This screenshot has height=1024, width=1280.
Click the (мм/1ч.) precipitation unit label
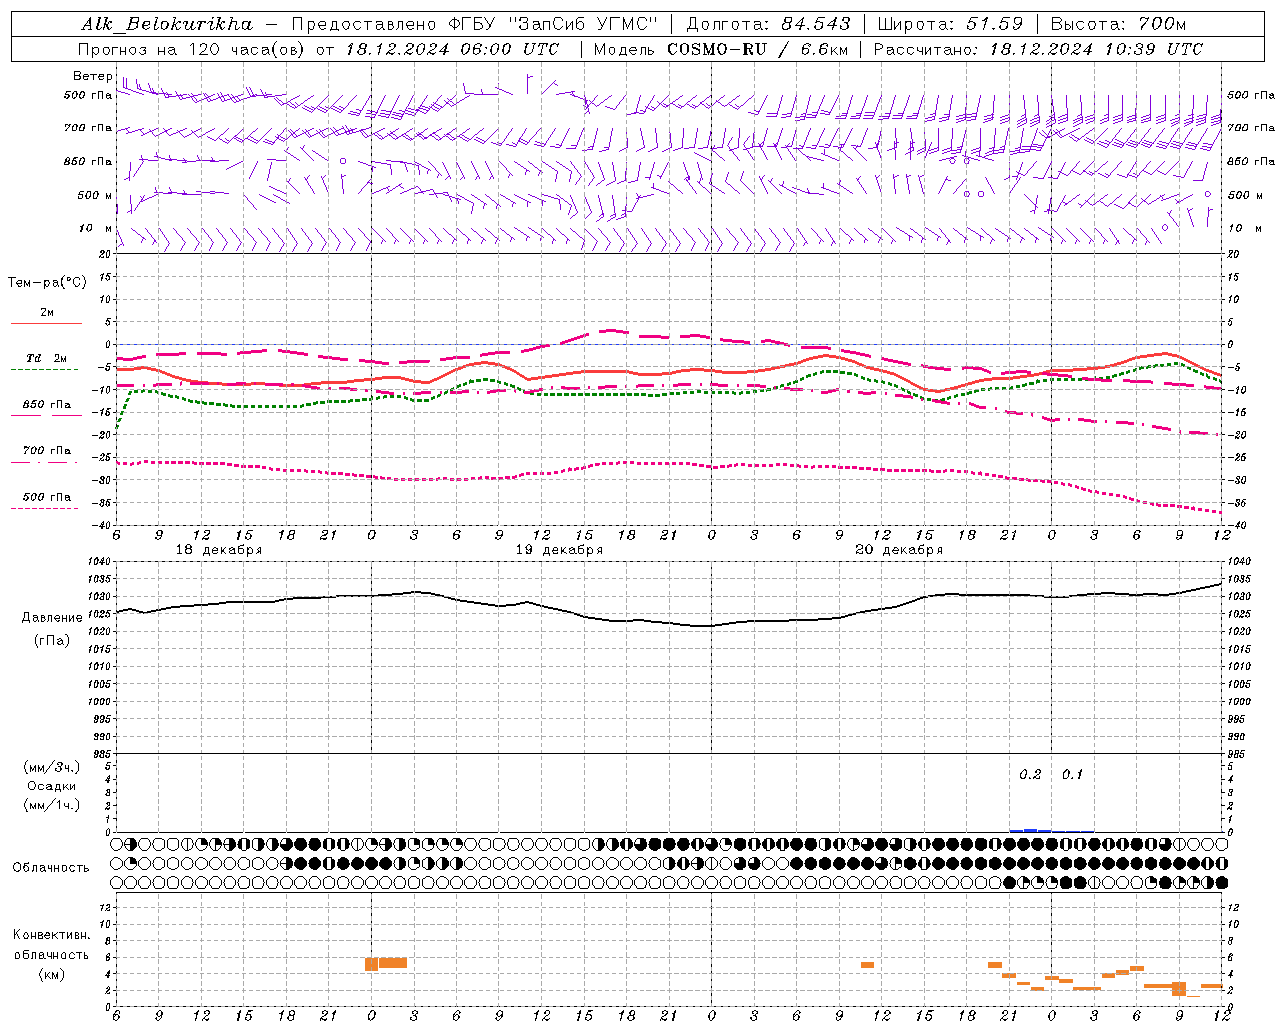pyautogui.click(x=52, y=805)
